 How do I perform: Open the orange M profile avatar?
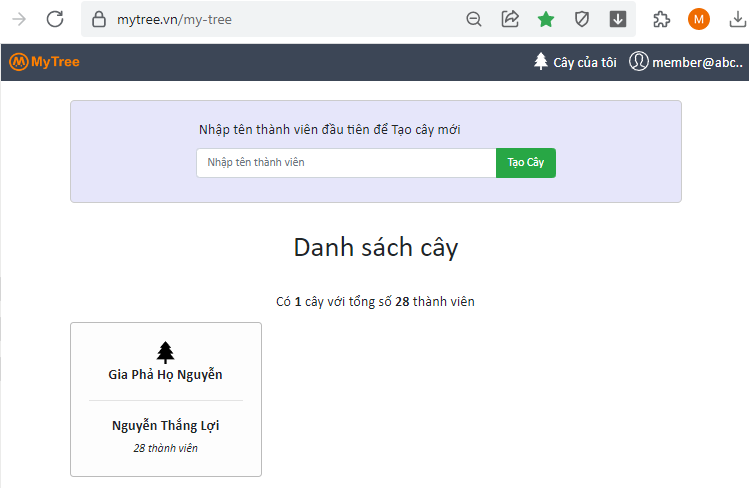(x=699, y=19)
